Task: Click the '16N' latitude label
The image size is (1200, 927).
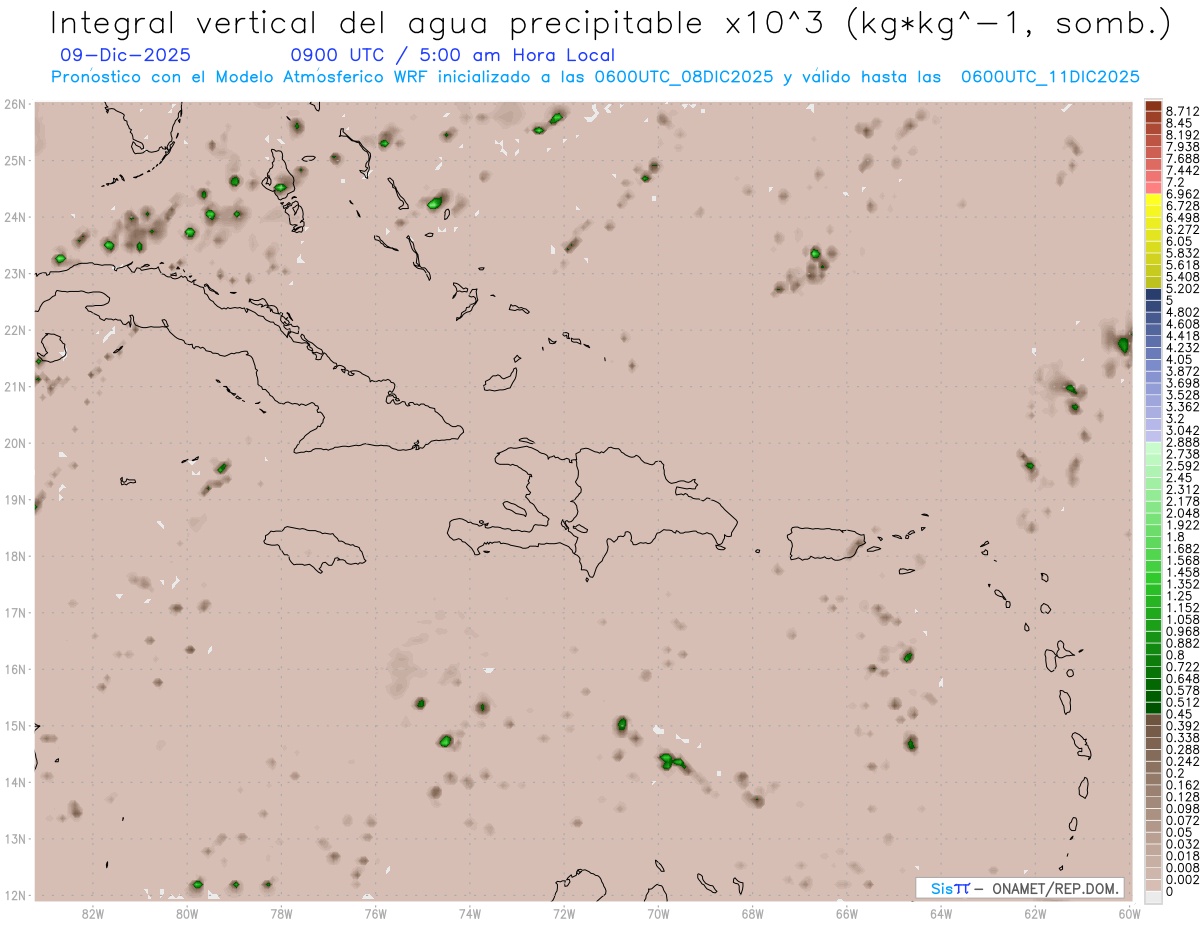Action: point(15,669)
